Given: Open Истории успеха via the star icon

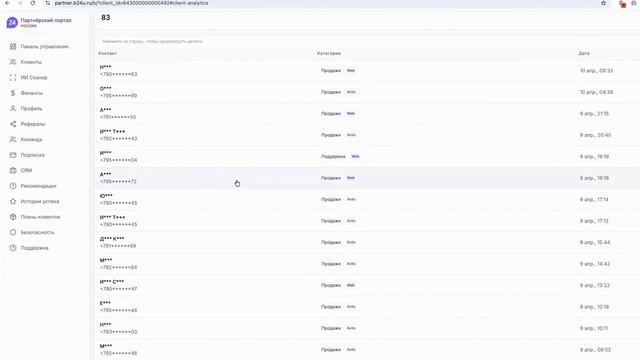Looking at the screenshot, I should 13,202.
